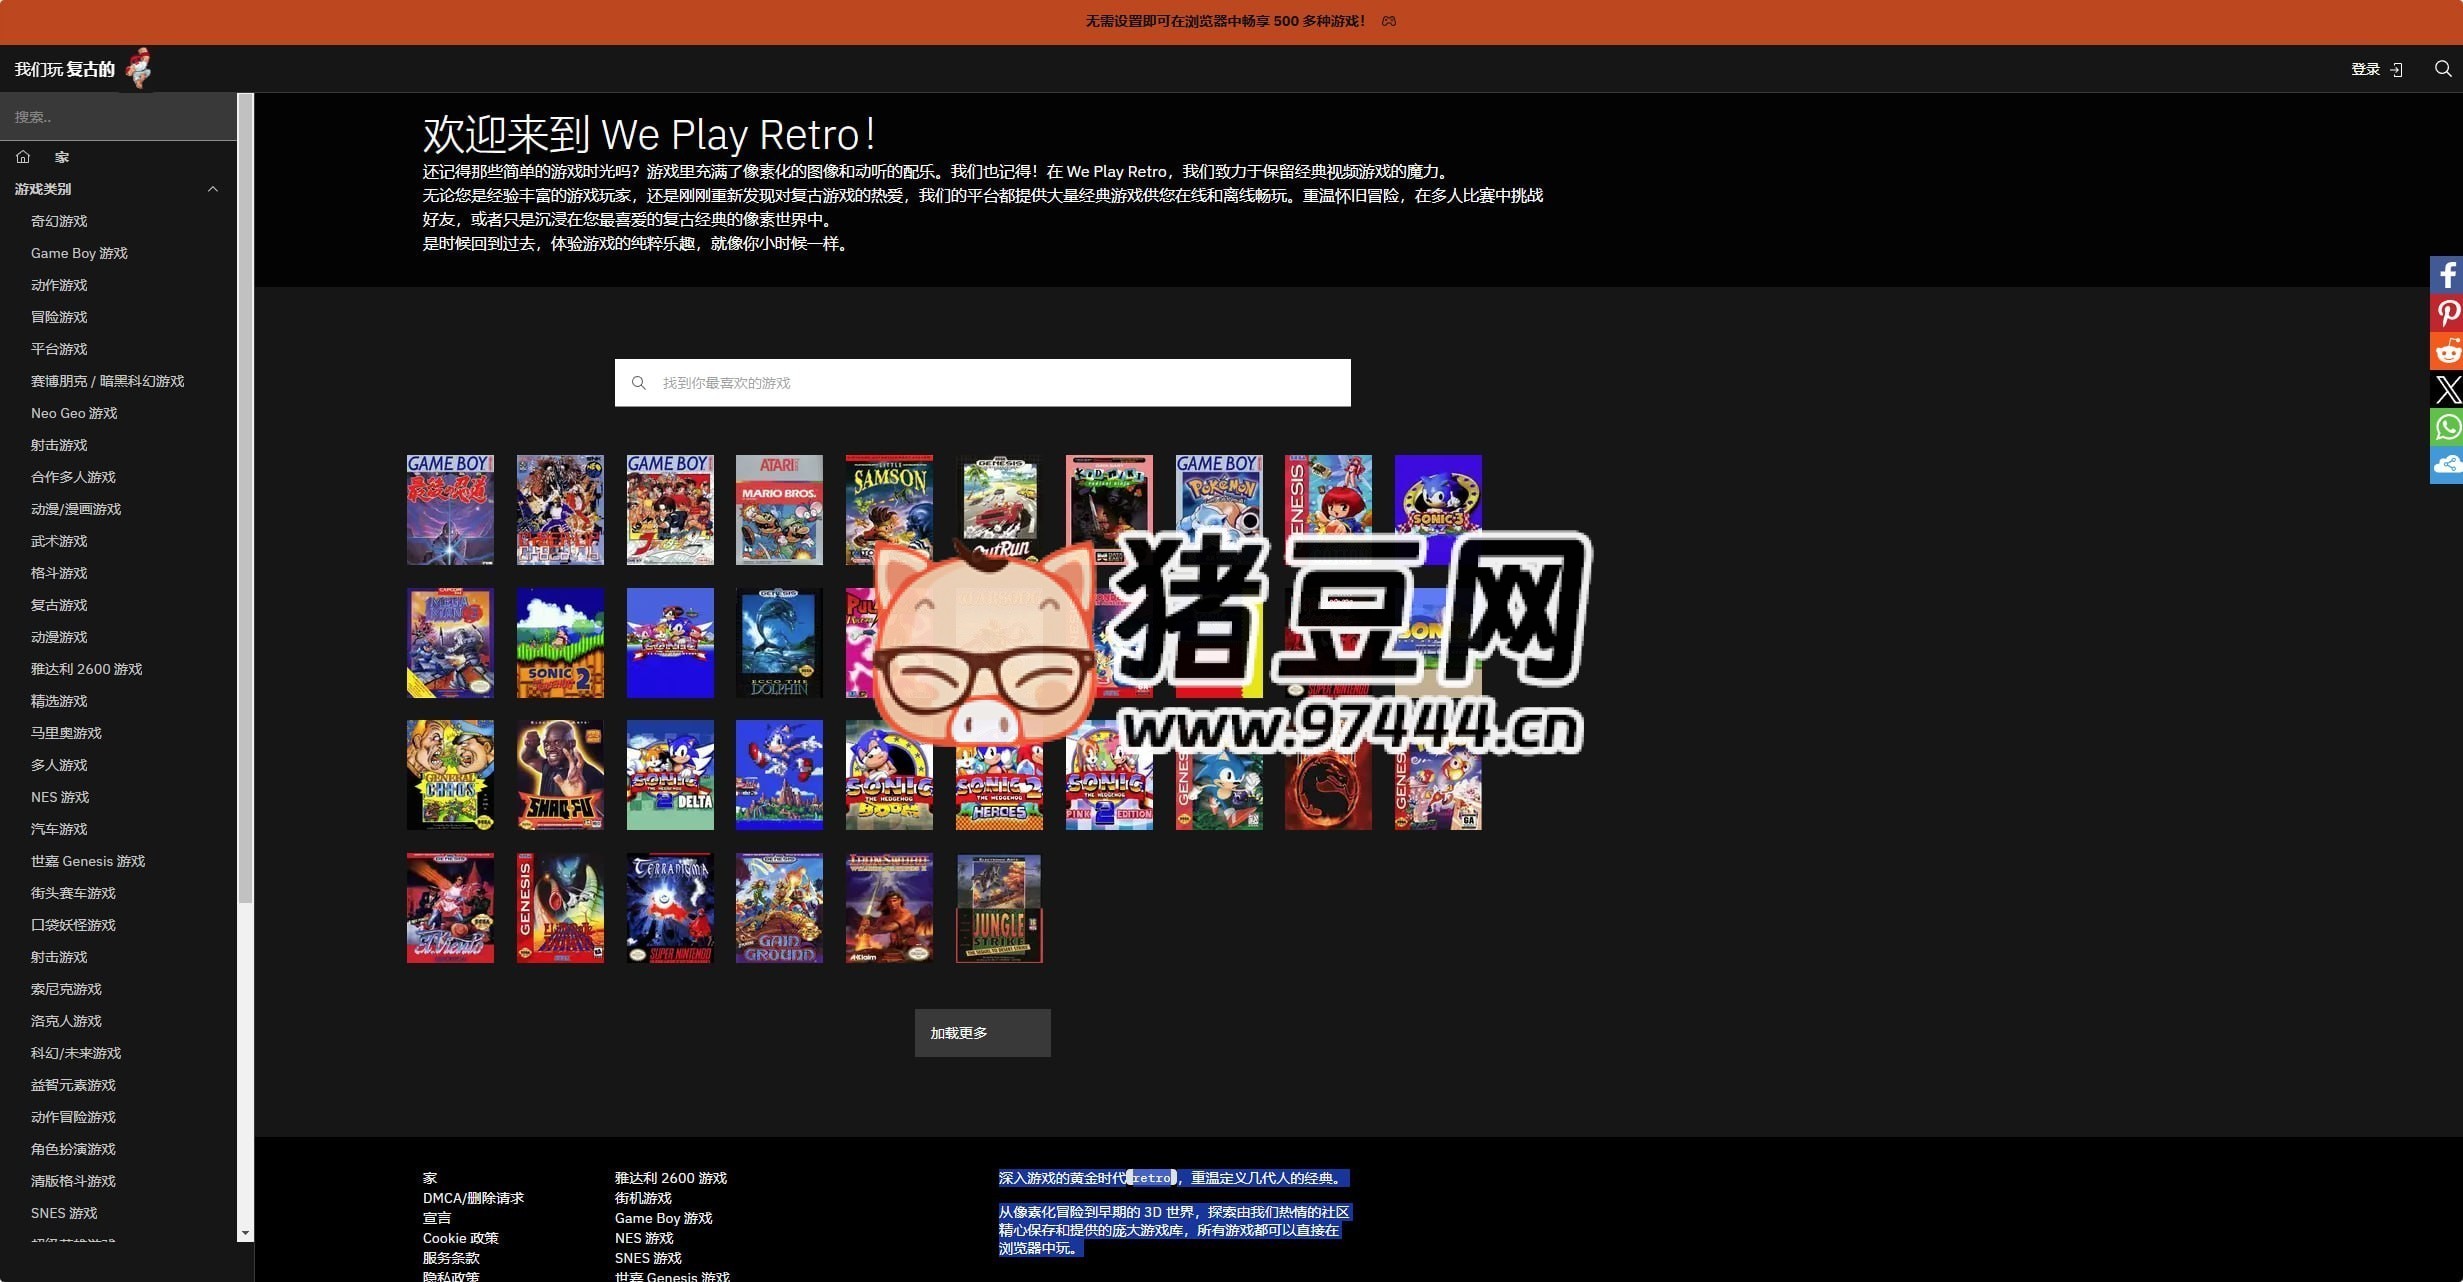Open the Game Boy 游戏 category

click(79, 253)
